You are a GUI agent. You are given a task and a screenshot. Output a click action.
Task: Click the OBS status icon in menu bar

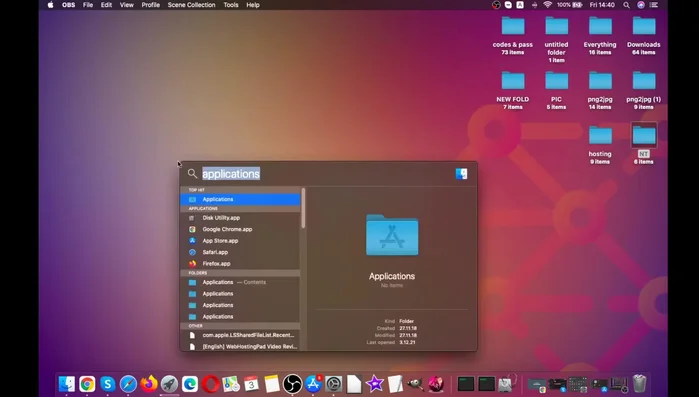(496, 5)
